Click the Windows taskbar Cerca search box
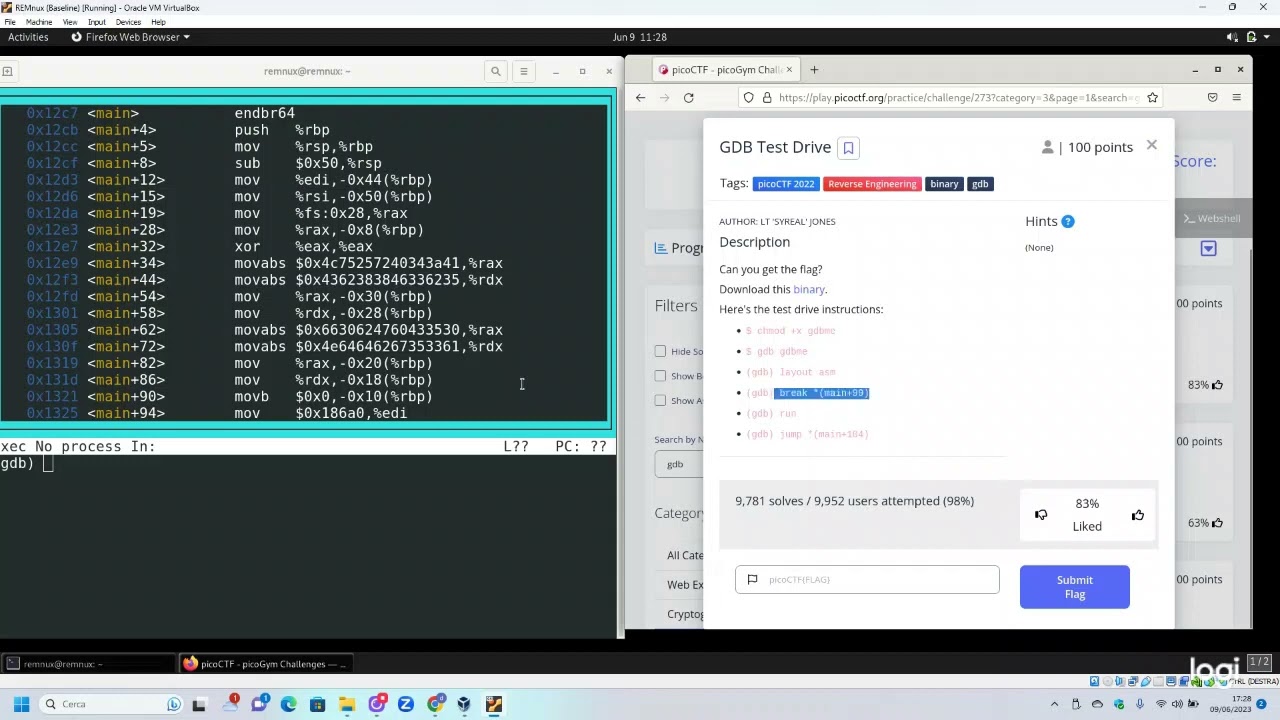Screen dimensions: 1280x720 click(110, 704)
